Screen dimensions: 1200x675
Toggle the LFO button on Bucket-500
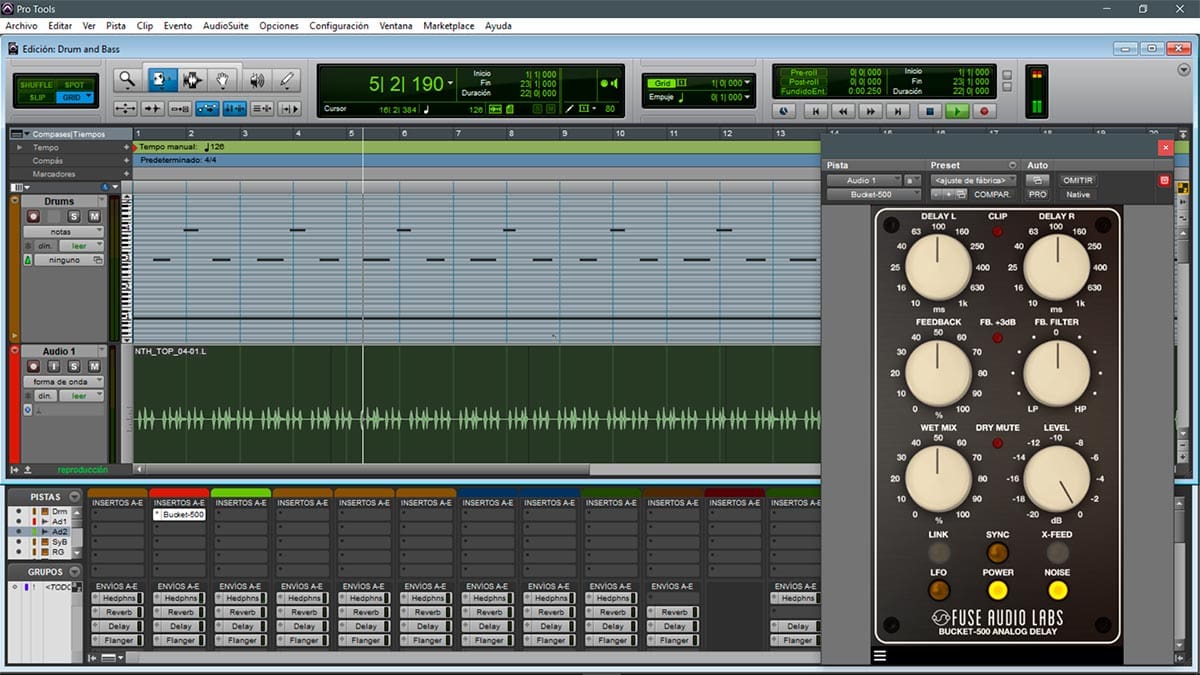click(x=938, y=590)
